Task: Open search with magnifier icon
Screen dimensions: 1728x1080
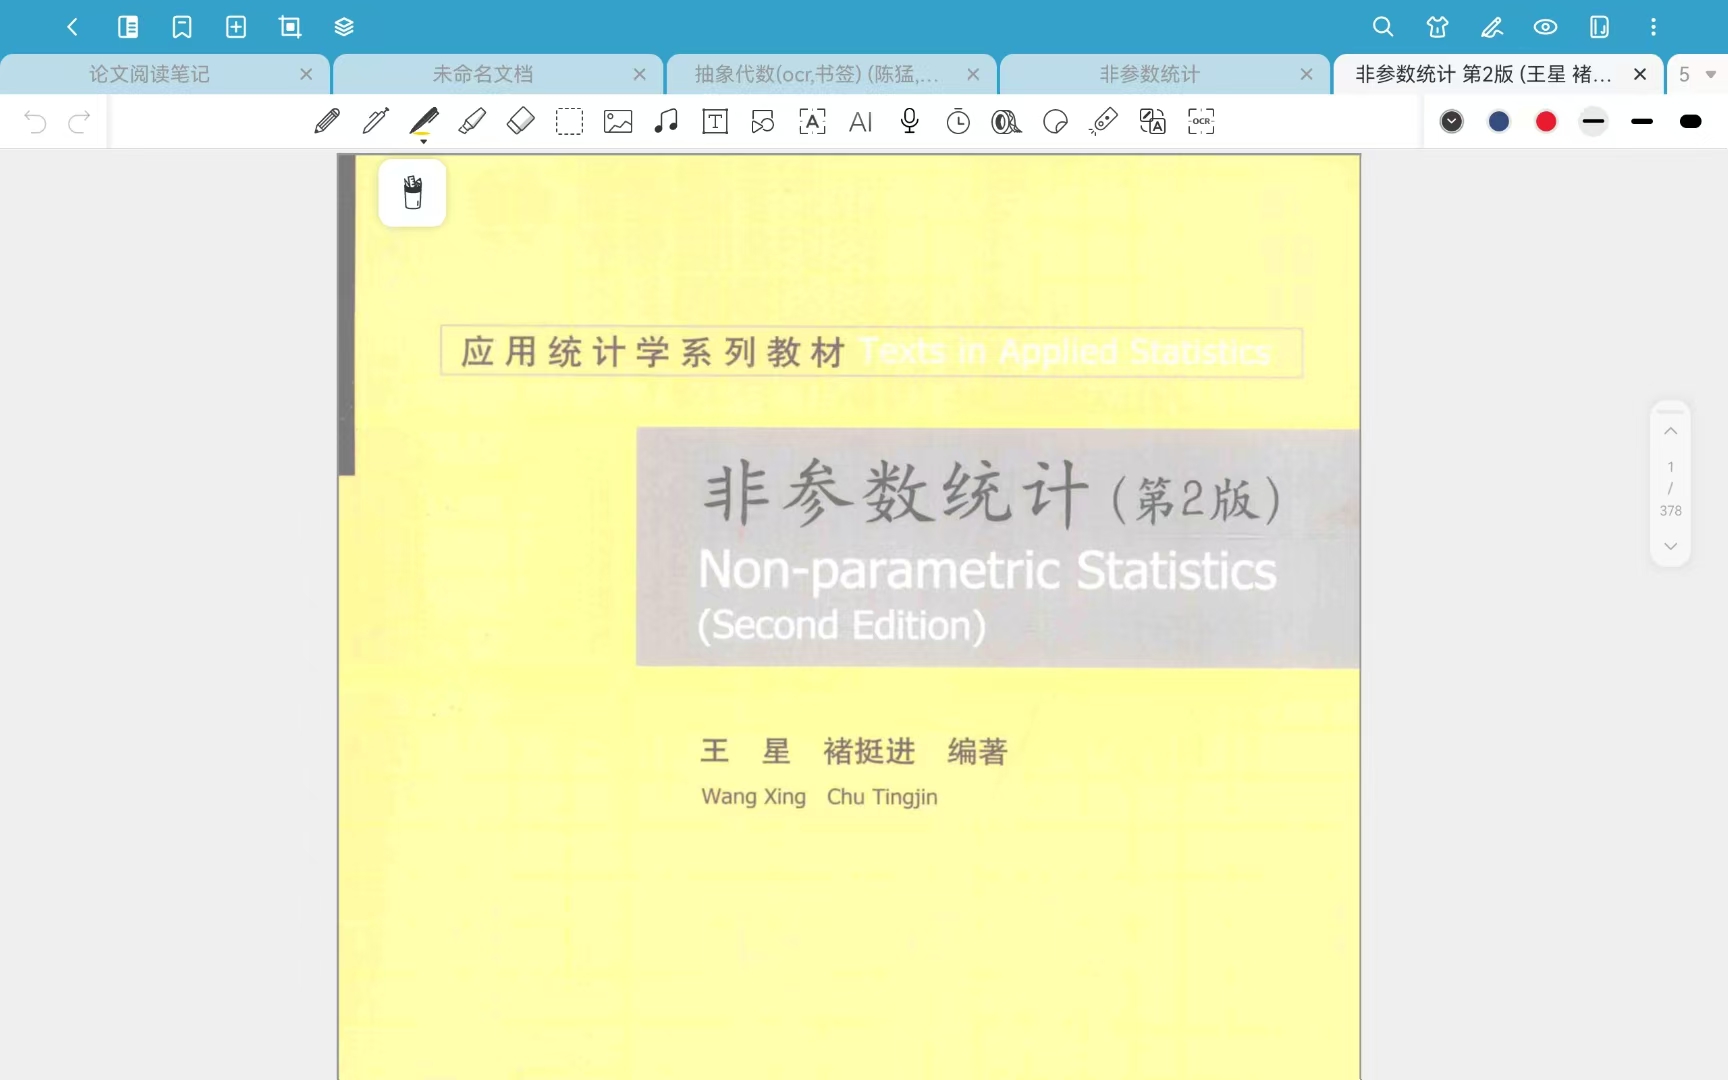Action: click(1383, 27)
